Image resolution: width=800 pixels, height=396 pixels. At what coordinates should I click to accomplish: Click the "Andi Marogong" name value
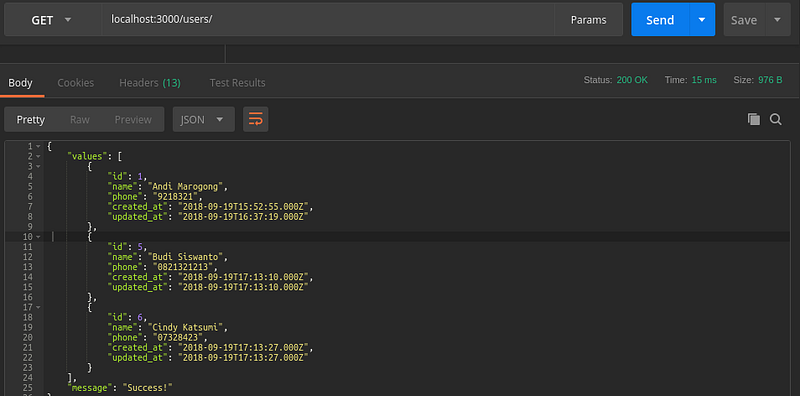coord(185,186)
